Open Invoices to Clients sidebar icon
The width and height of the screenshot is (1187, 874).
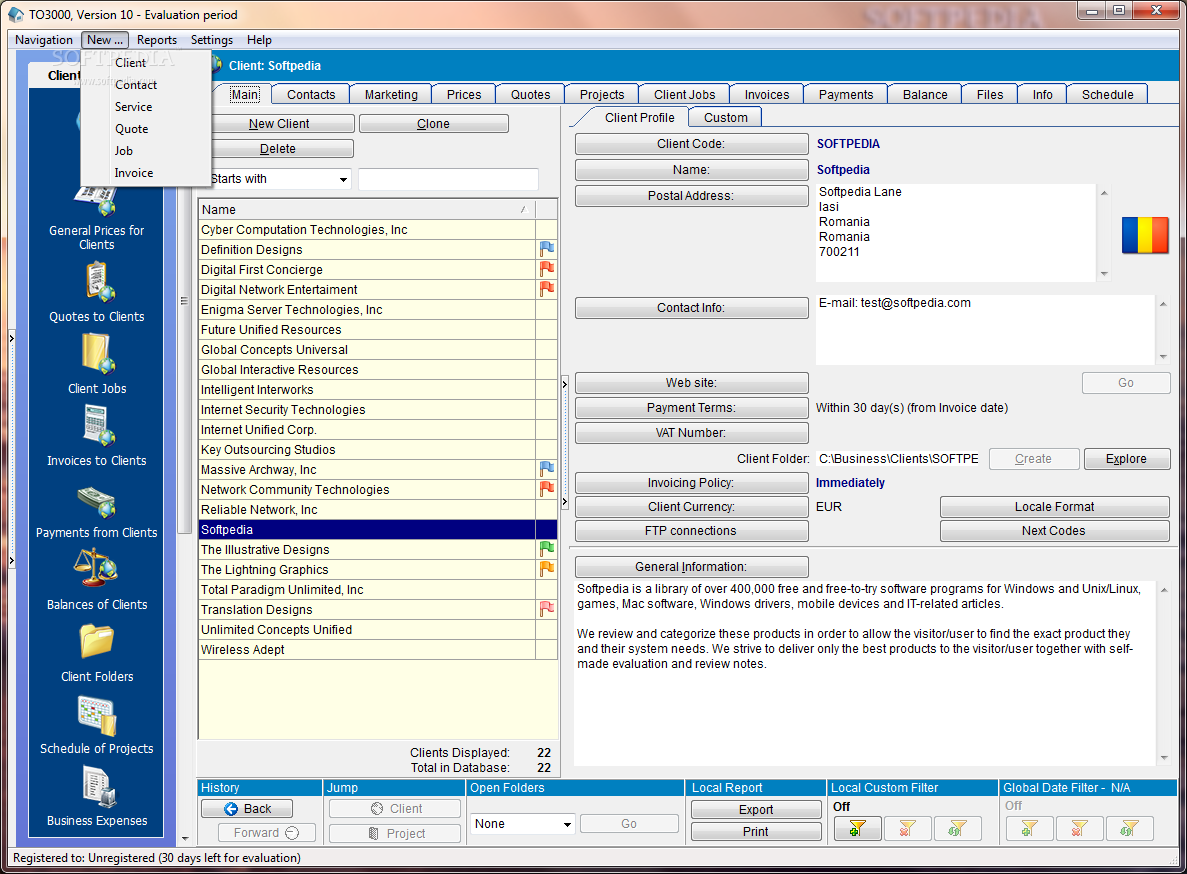[x=98, y=425]
